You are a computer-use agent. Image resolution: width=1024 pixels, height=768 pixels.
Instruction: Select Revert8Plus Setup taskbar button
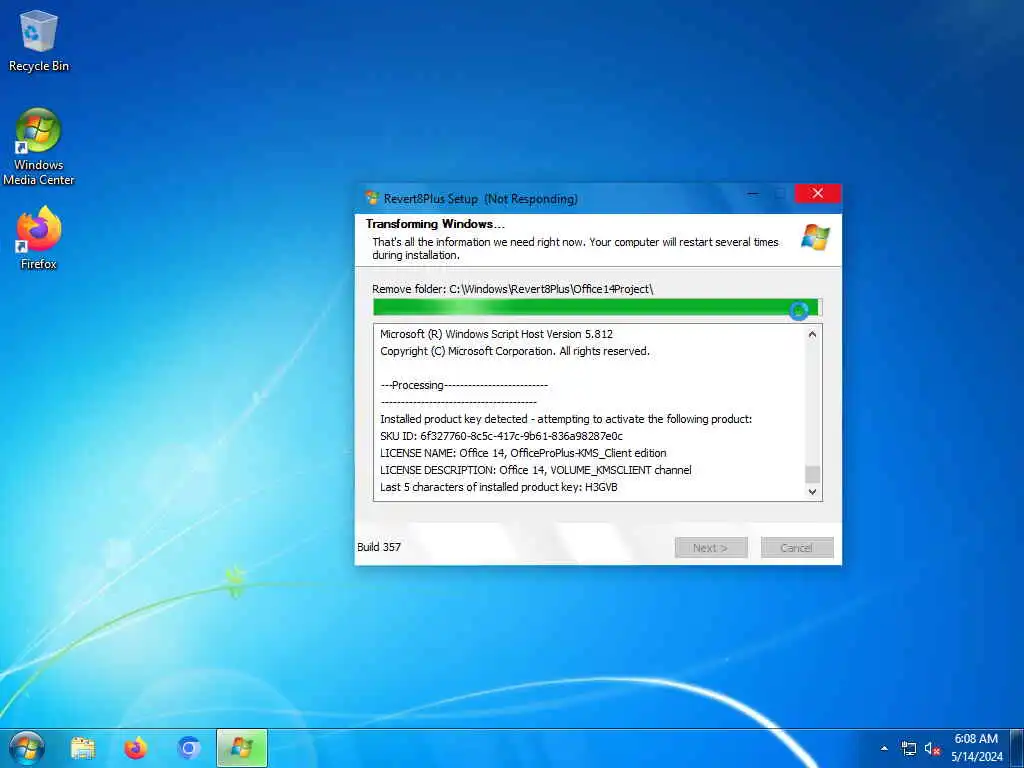242,748
